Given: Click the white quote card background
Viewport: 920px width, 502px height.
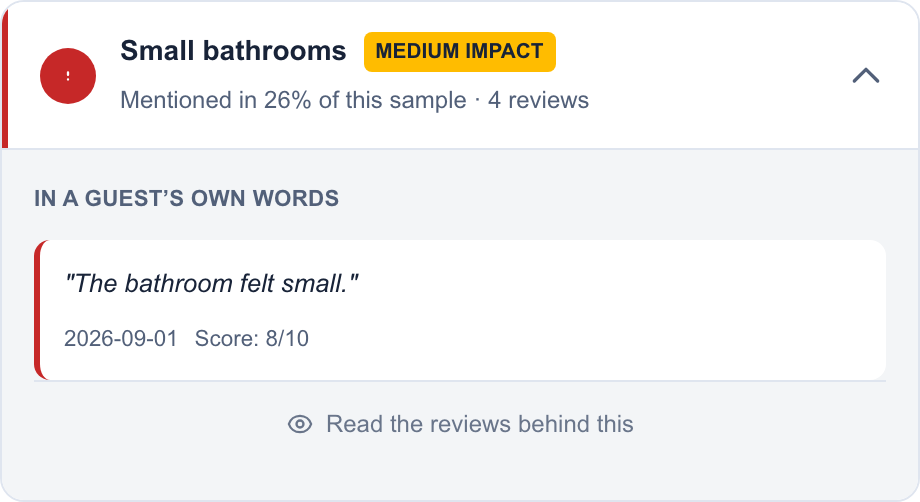Looking at the screenshot, I should (587, 310).
